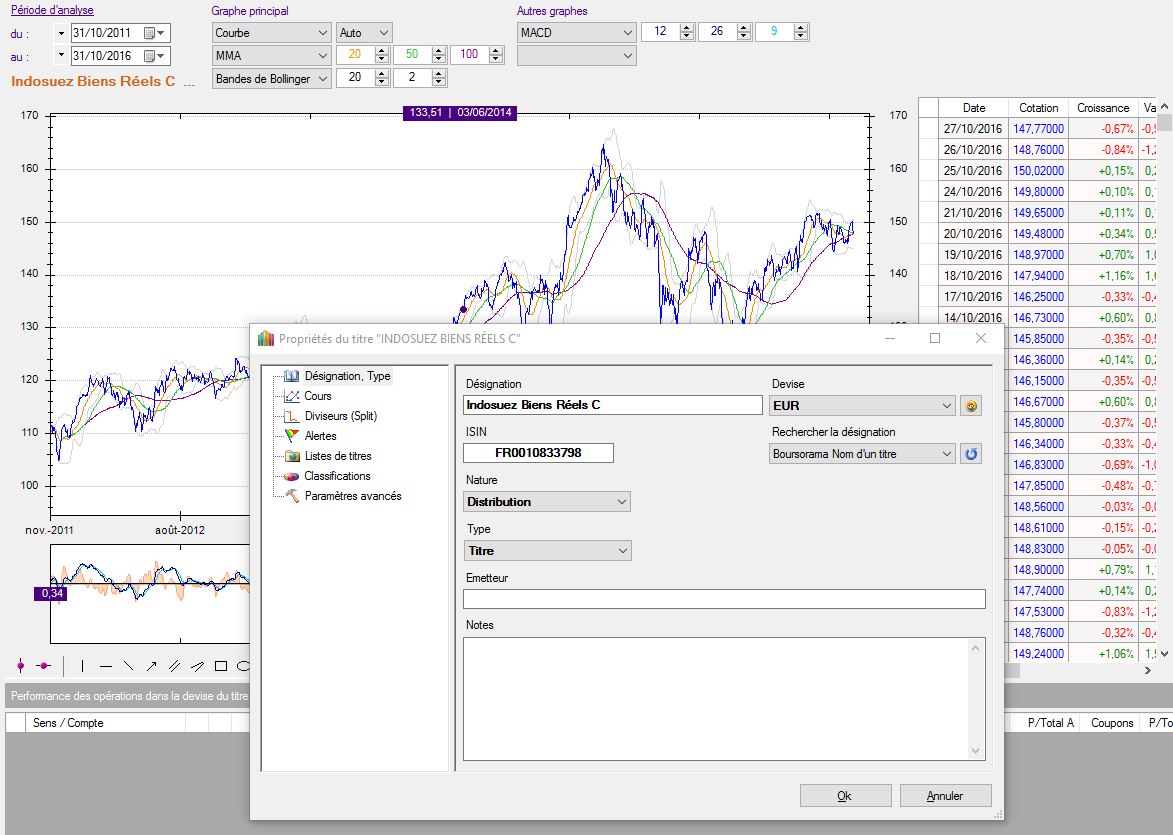Click the Ok button
This screenshot has height=835, width=1173.
point(845,796)
